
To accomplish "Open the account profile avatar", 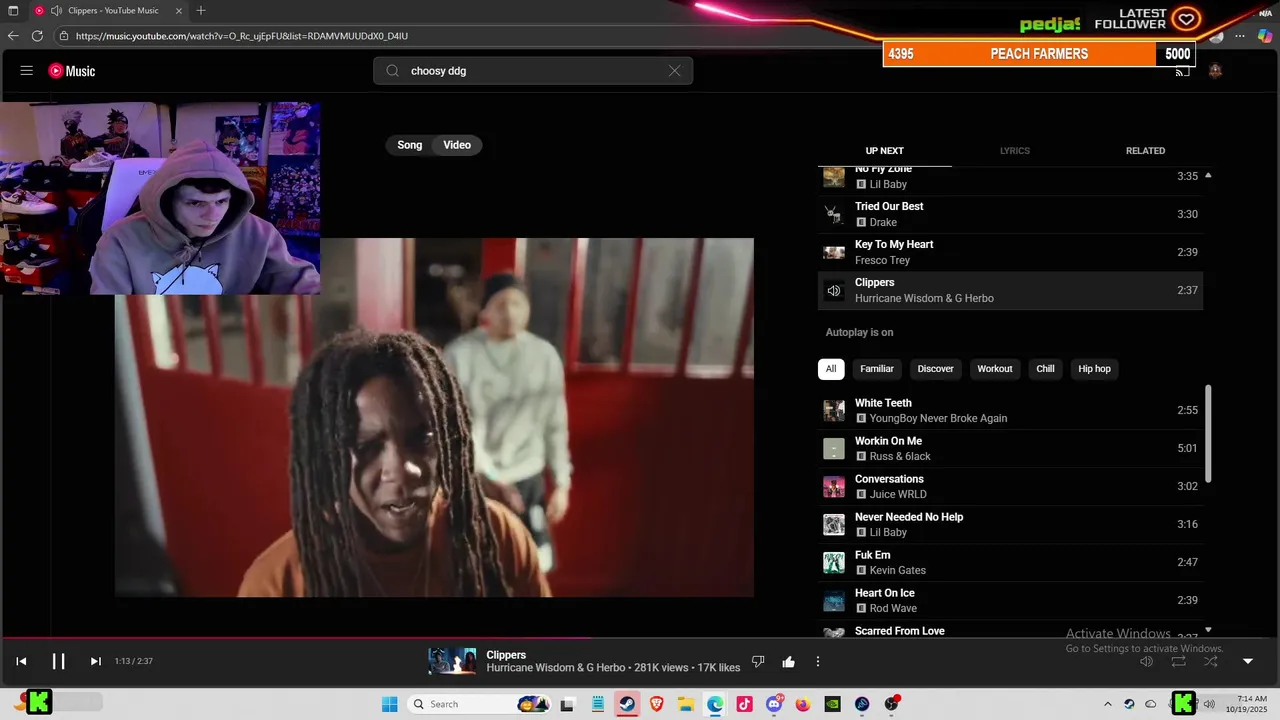I will pos(1215,71).
